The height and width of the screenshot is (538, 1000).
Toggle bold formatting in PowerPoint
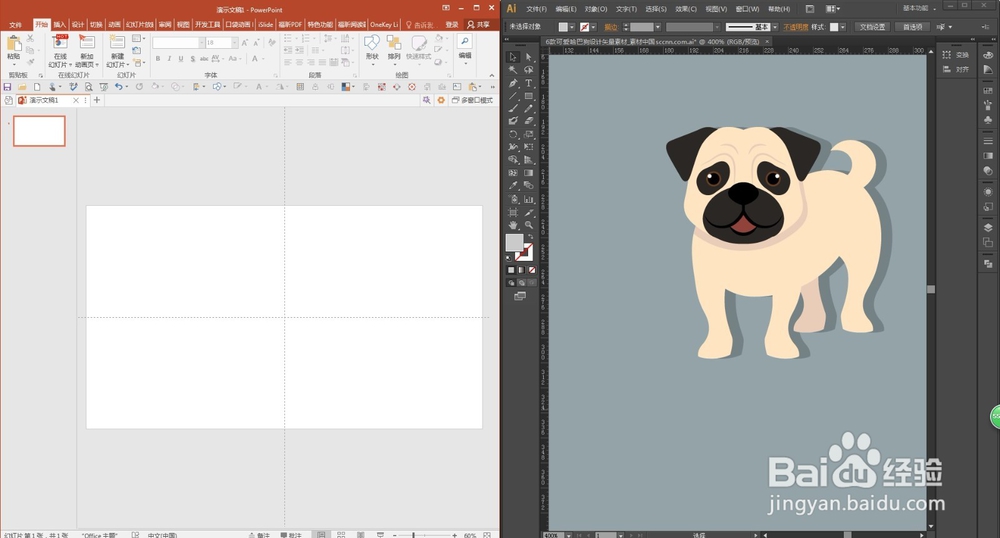[x=157, y=59]
